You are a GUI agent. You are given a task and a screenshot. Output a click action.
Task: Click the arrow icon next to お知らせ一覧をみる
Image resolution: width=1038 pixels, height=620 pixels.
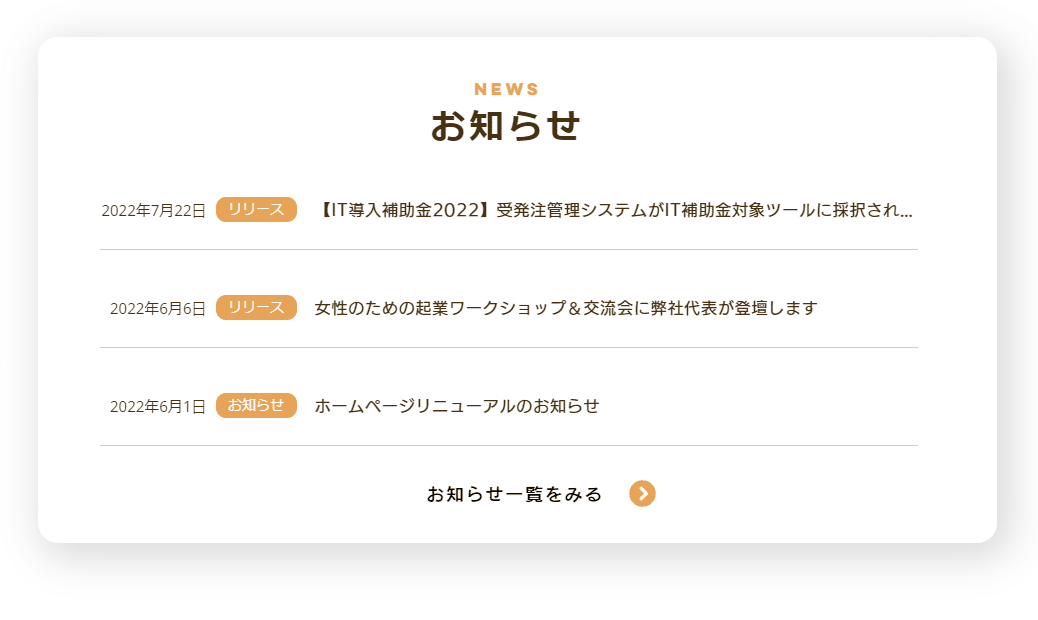[644, 493]
